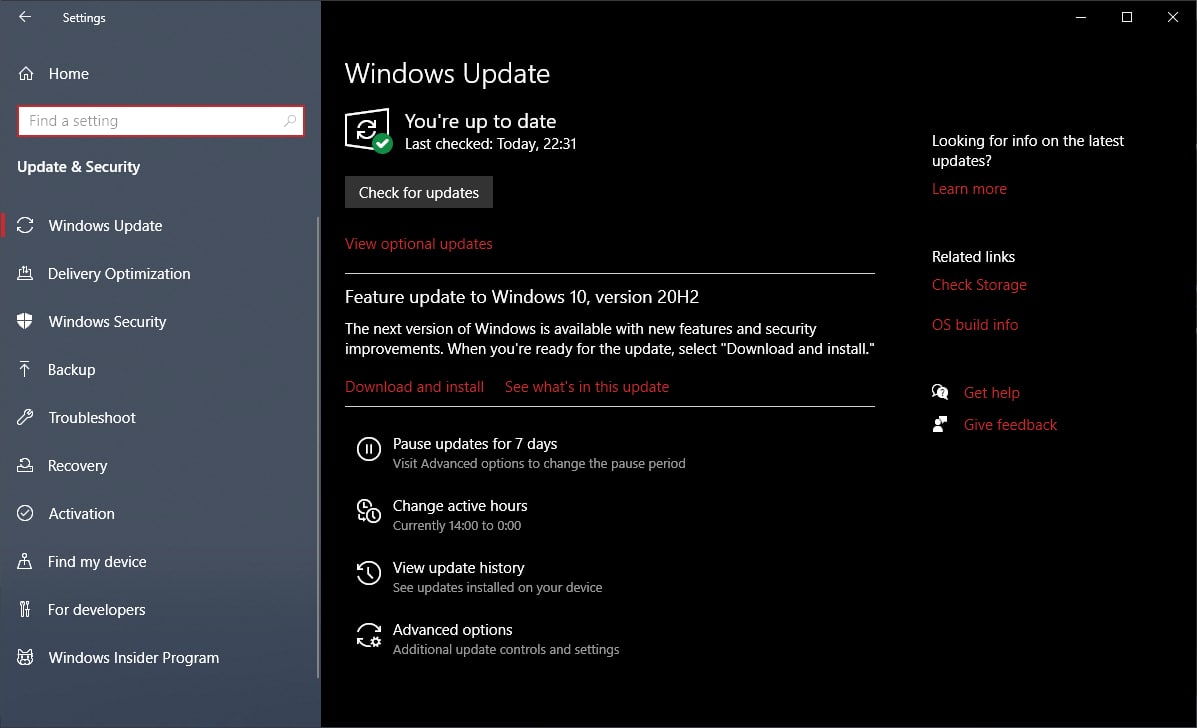The image size is (1197, 728).
Task: Open Delivery Optimization page
Action: (119, 274)
